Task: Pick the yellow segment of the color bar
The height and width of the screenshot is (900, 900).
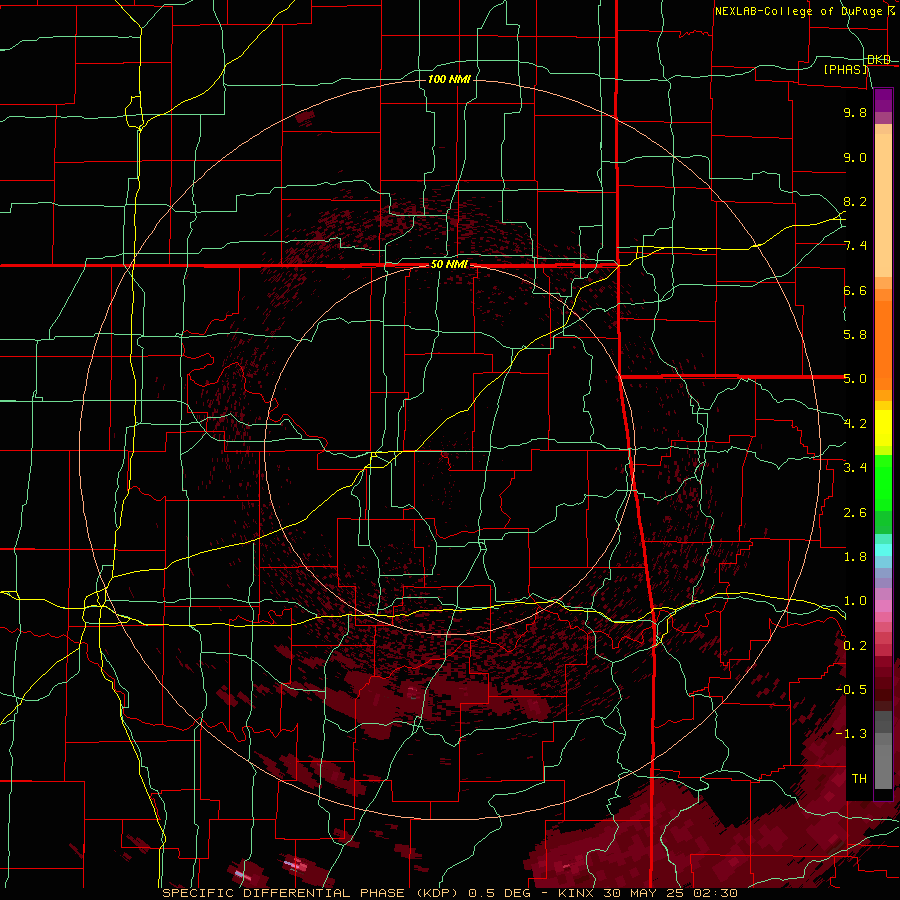Action: click(x=883, y=428)
